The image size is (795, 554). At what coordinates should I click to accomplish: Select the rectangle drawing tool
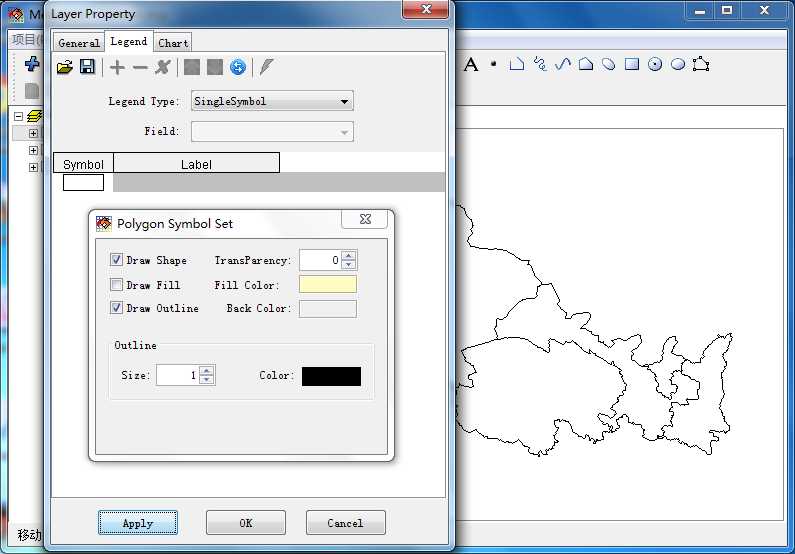(x=632, y=64)
